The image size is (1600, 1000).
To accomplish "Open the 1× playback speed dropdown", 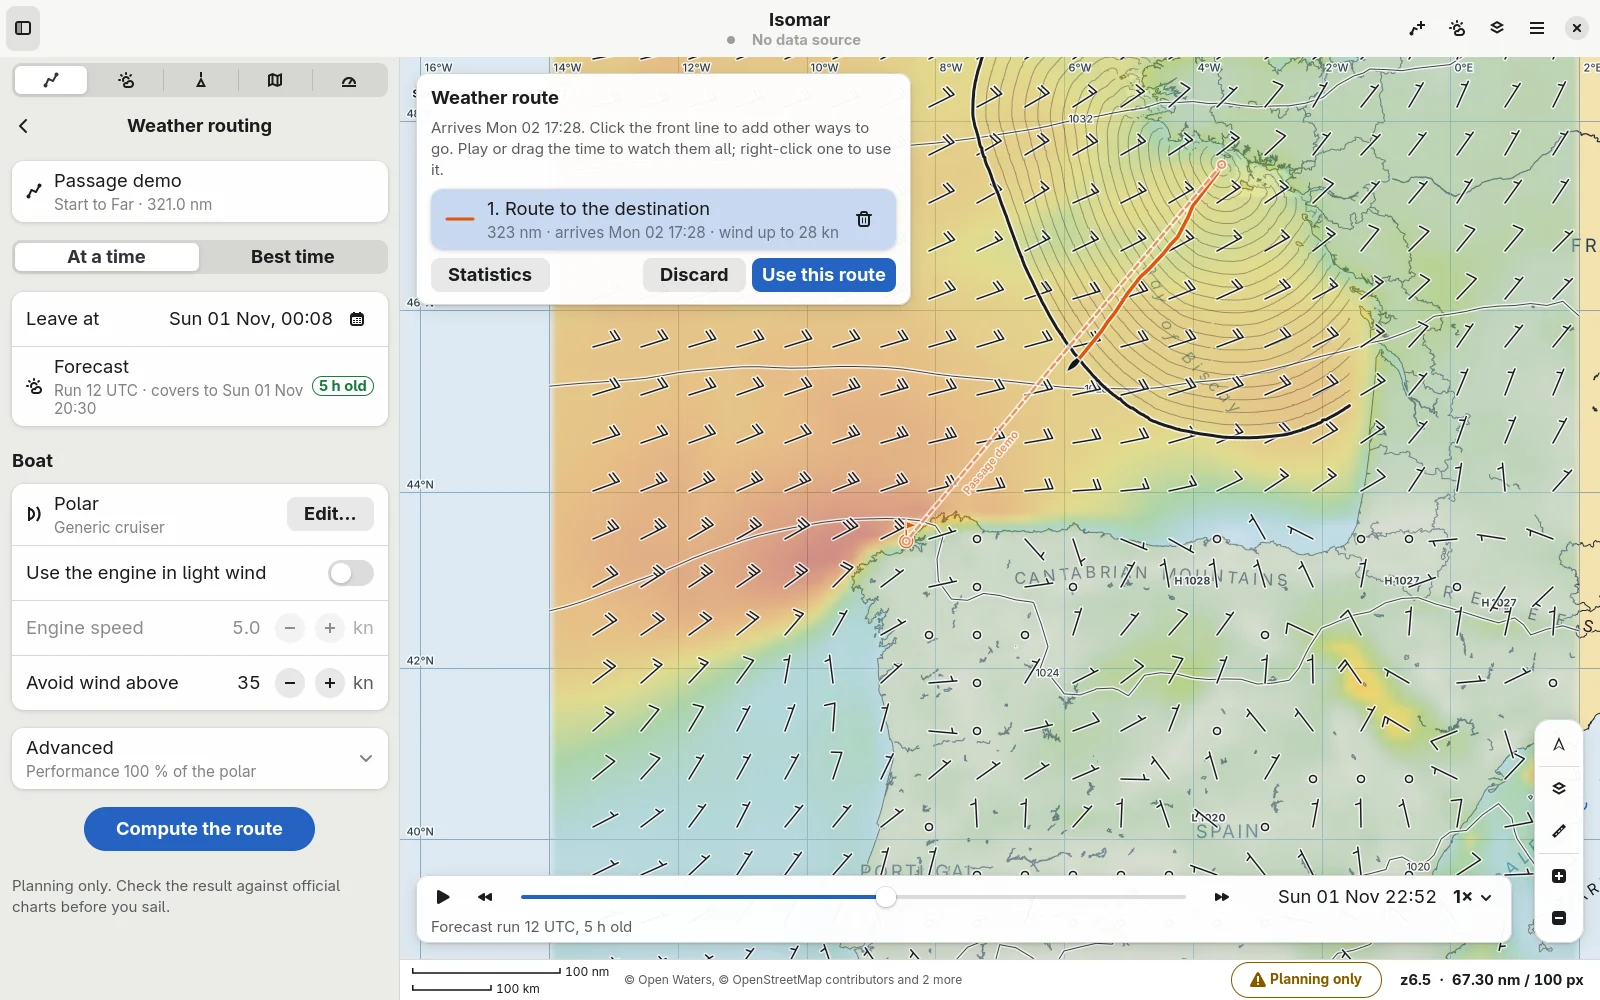I will (1472, 897).
